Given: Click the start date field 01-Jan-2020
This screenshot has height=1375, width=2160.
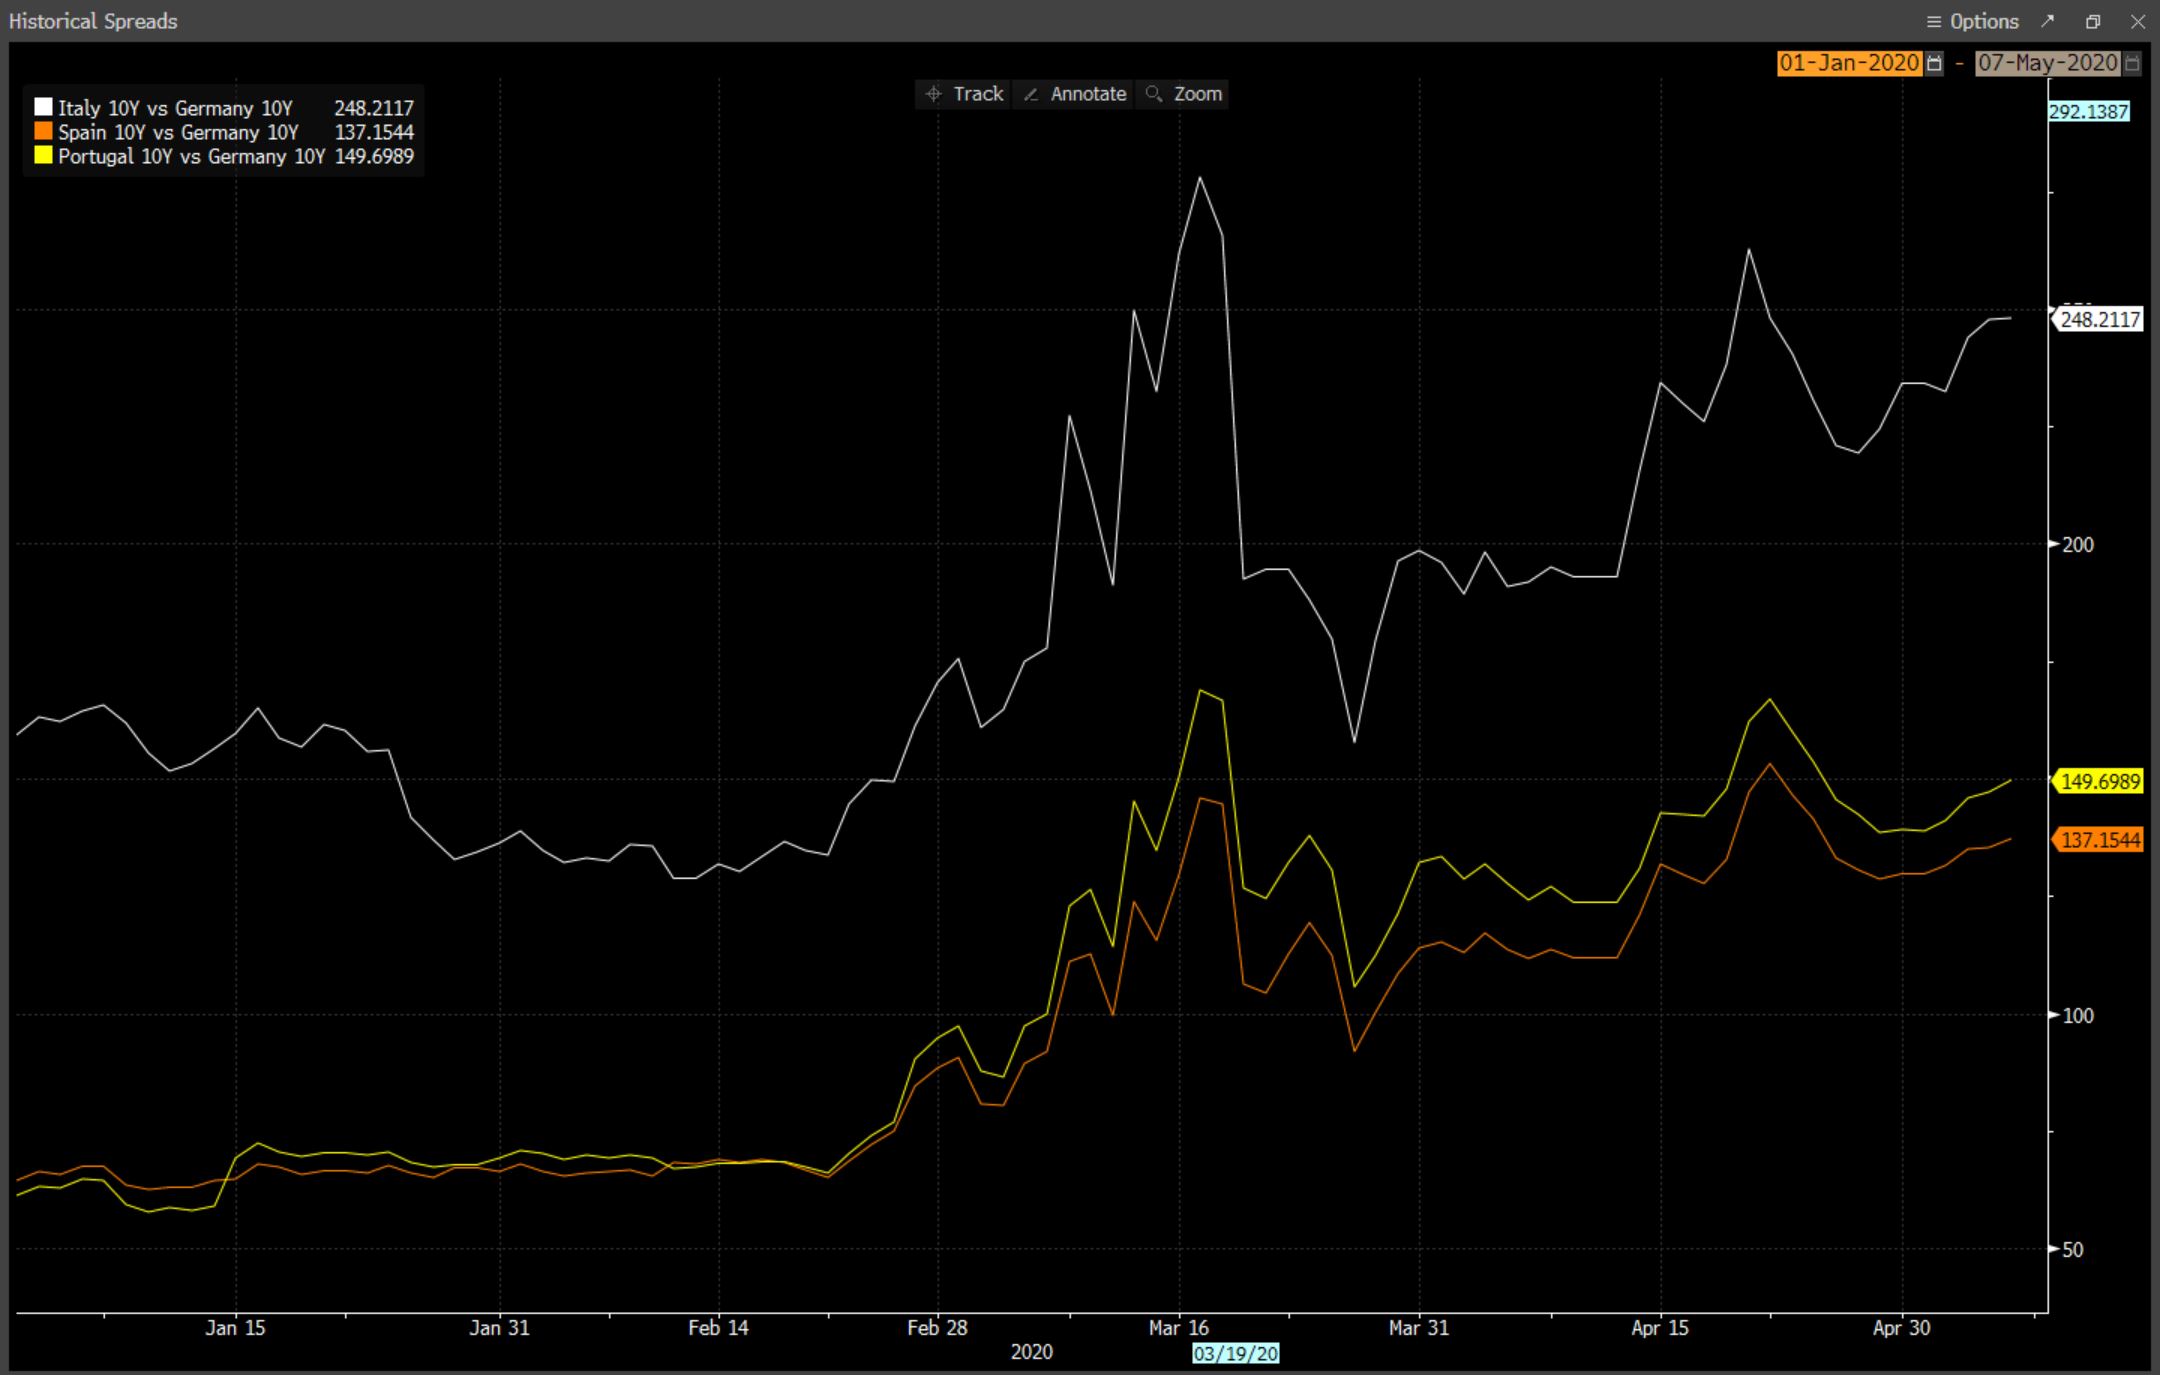Looking at the screenshot, I should click(x=1849, y=63).
